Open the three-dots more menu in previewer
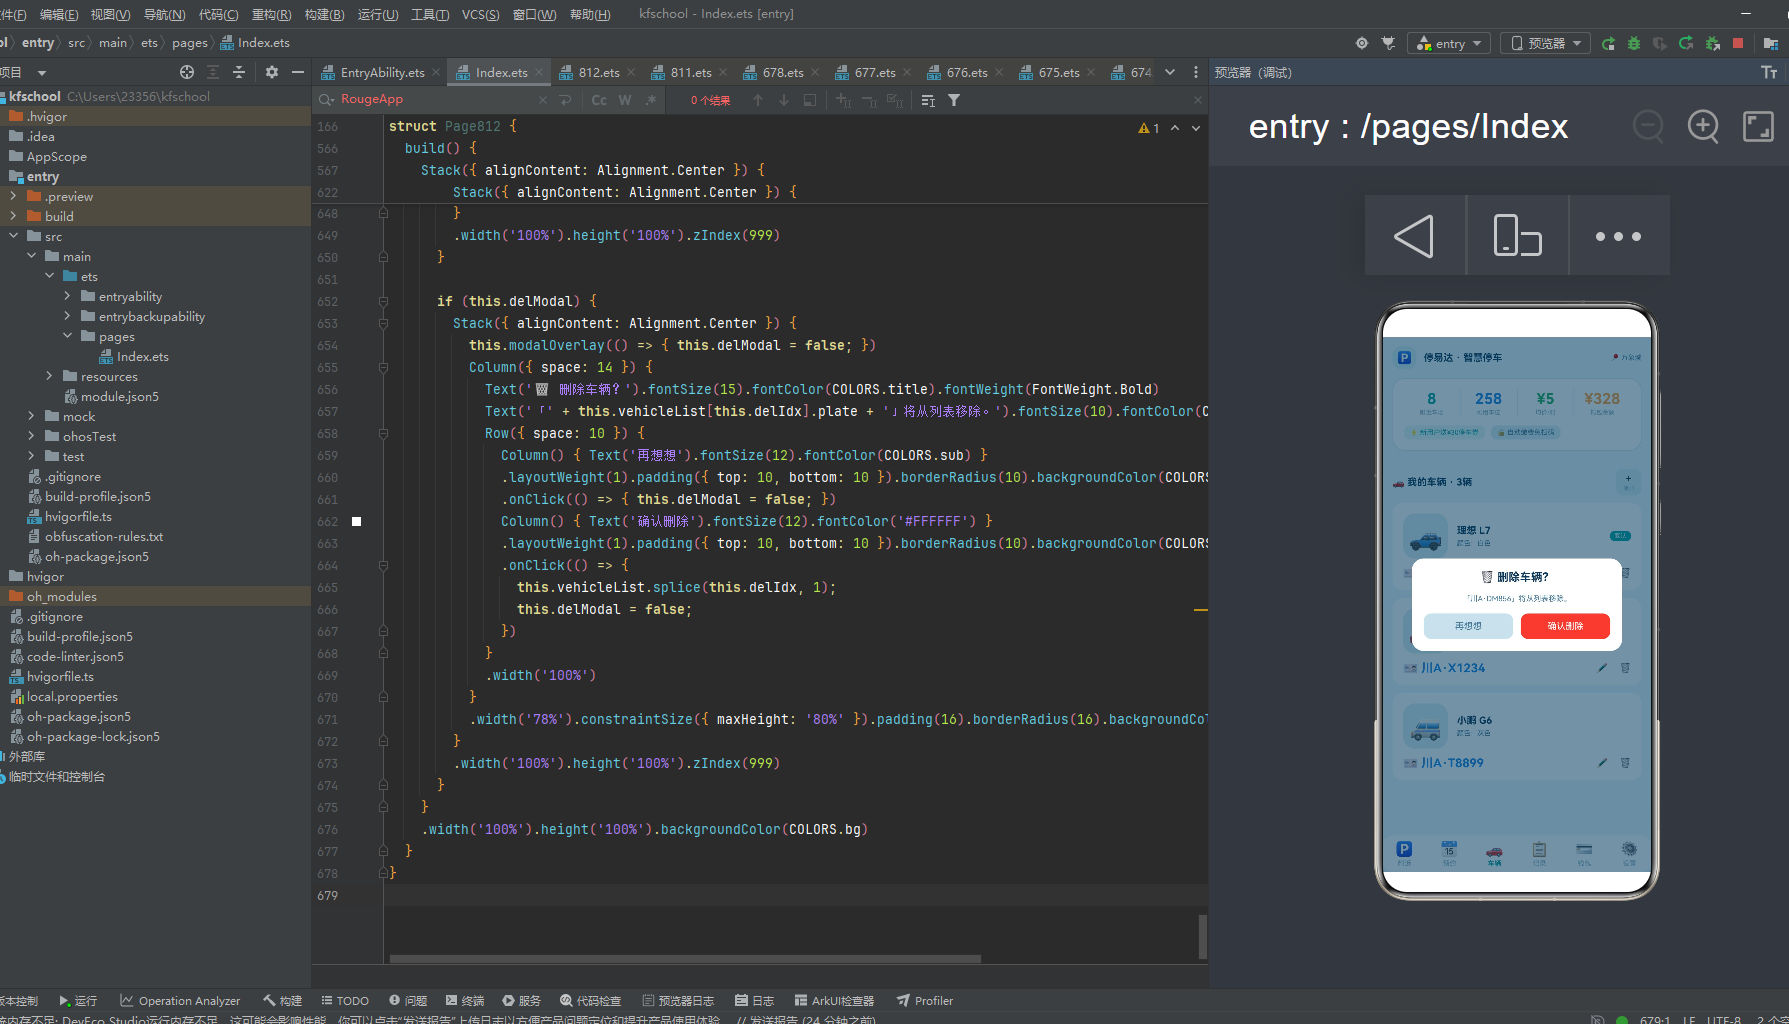Screen dimensions: 1789x1024 click(x=1619, y=236)
